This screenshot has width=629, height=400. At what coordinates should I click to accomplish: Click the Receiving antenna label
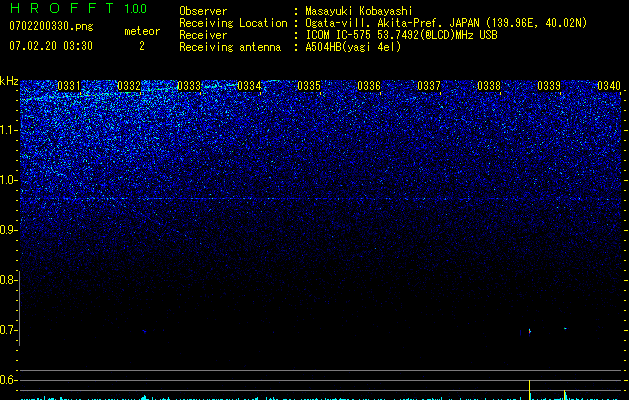pyautogui.click(x=230, y=47)
